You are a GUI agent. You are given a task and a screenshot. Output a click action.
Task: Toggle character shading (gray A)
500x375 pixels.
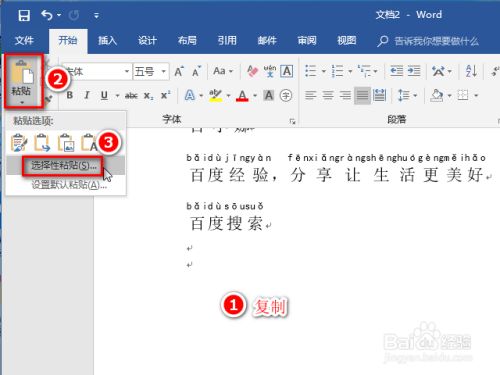[x=269, y=96]
